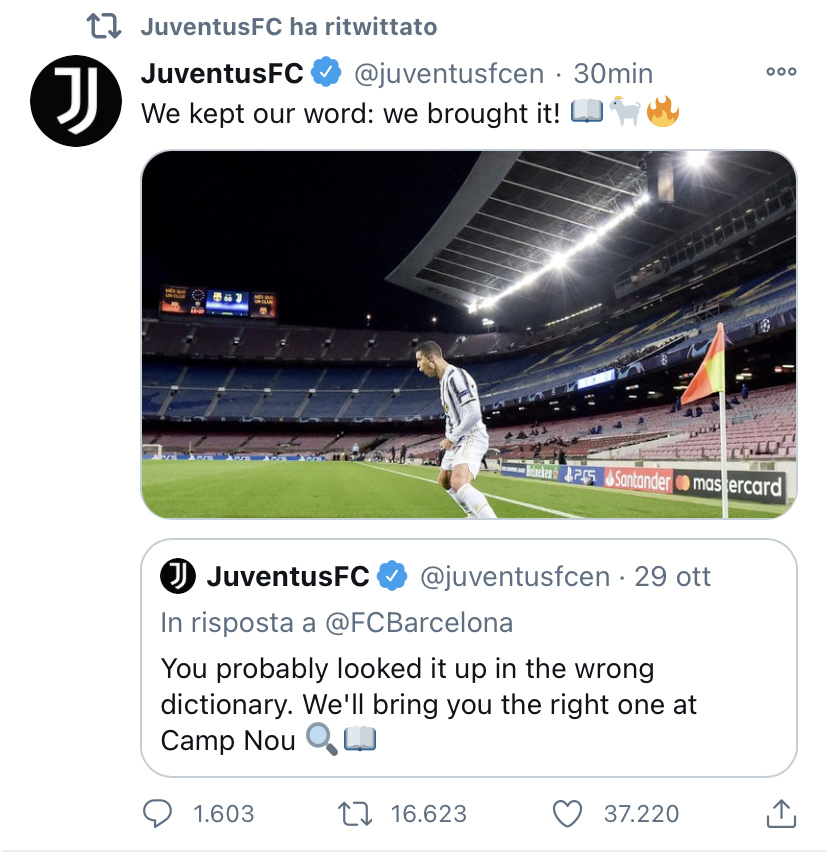Viewport: 828px width, 857px height.
Task: Click the 29 ott date in quoted tweet
Action: [672, 577]
